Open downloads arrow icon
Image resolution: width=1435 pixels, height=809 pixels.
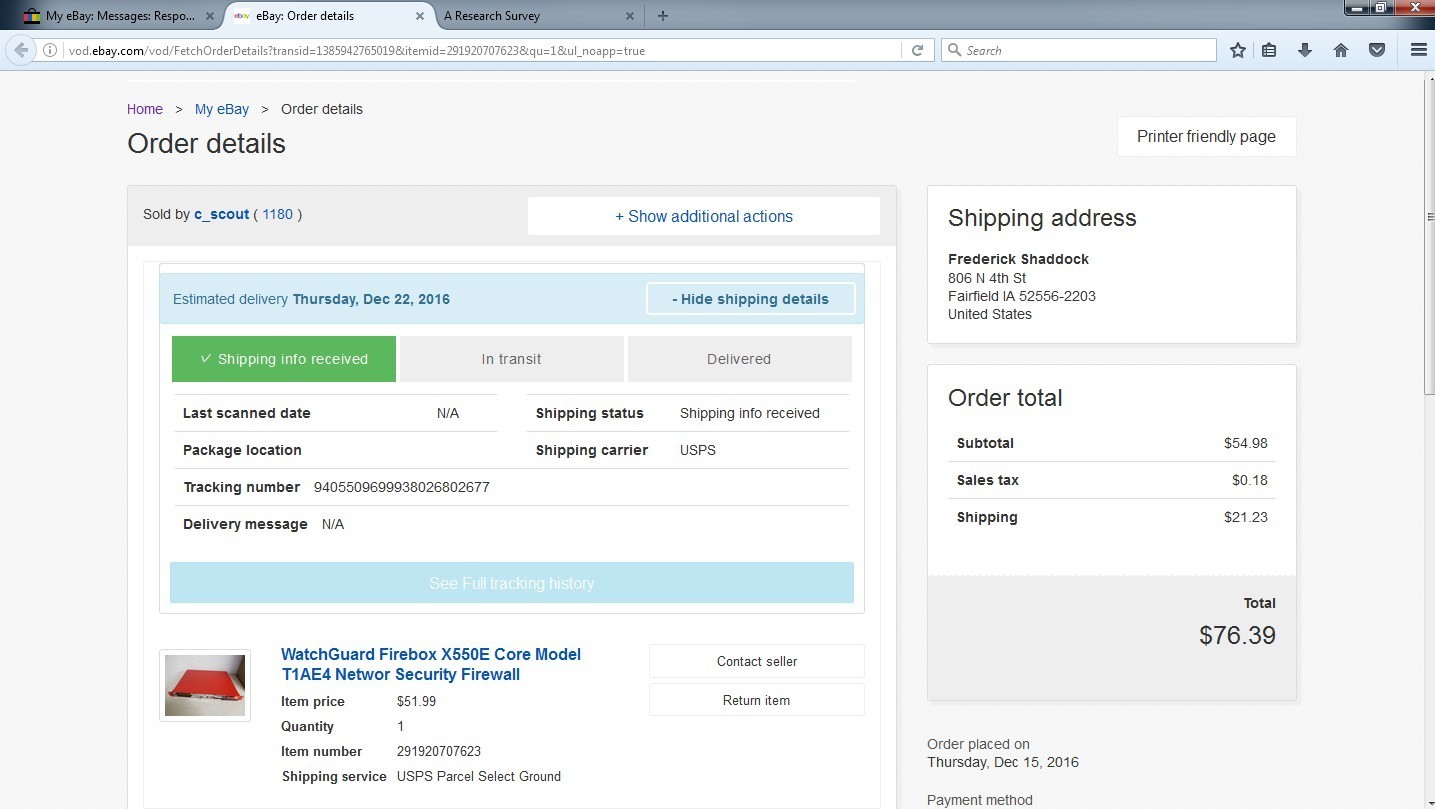click(1305, 50)
